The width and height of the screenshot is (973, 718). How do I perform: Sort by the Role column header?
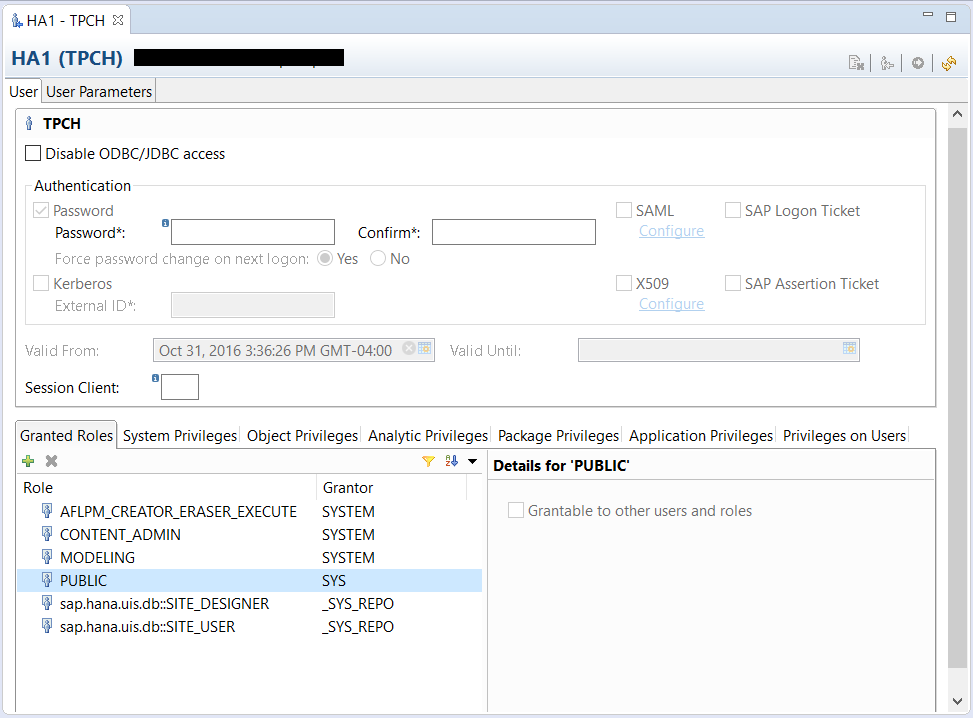[x=167, y=488]
